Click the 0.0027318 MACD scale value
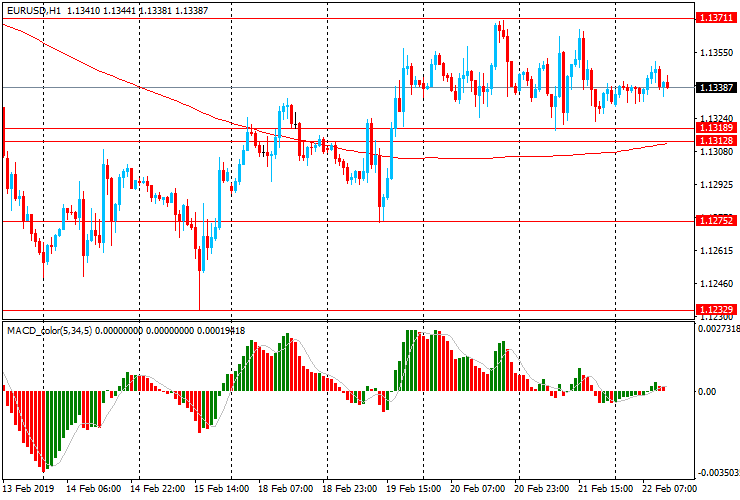Viewport: 740px width, 500px height. click(717, 328)
